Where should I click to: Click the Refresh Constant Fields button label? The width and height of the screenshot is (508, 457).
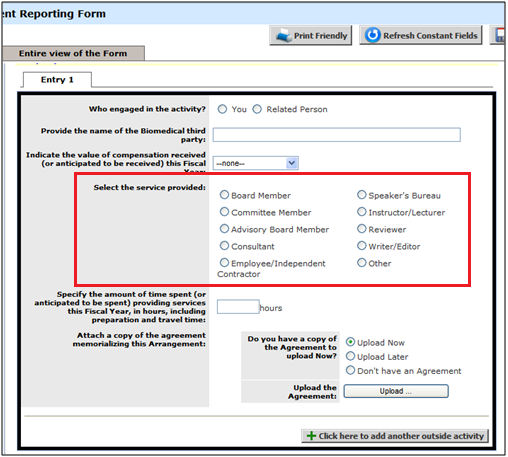tap(430, 36)
